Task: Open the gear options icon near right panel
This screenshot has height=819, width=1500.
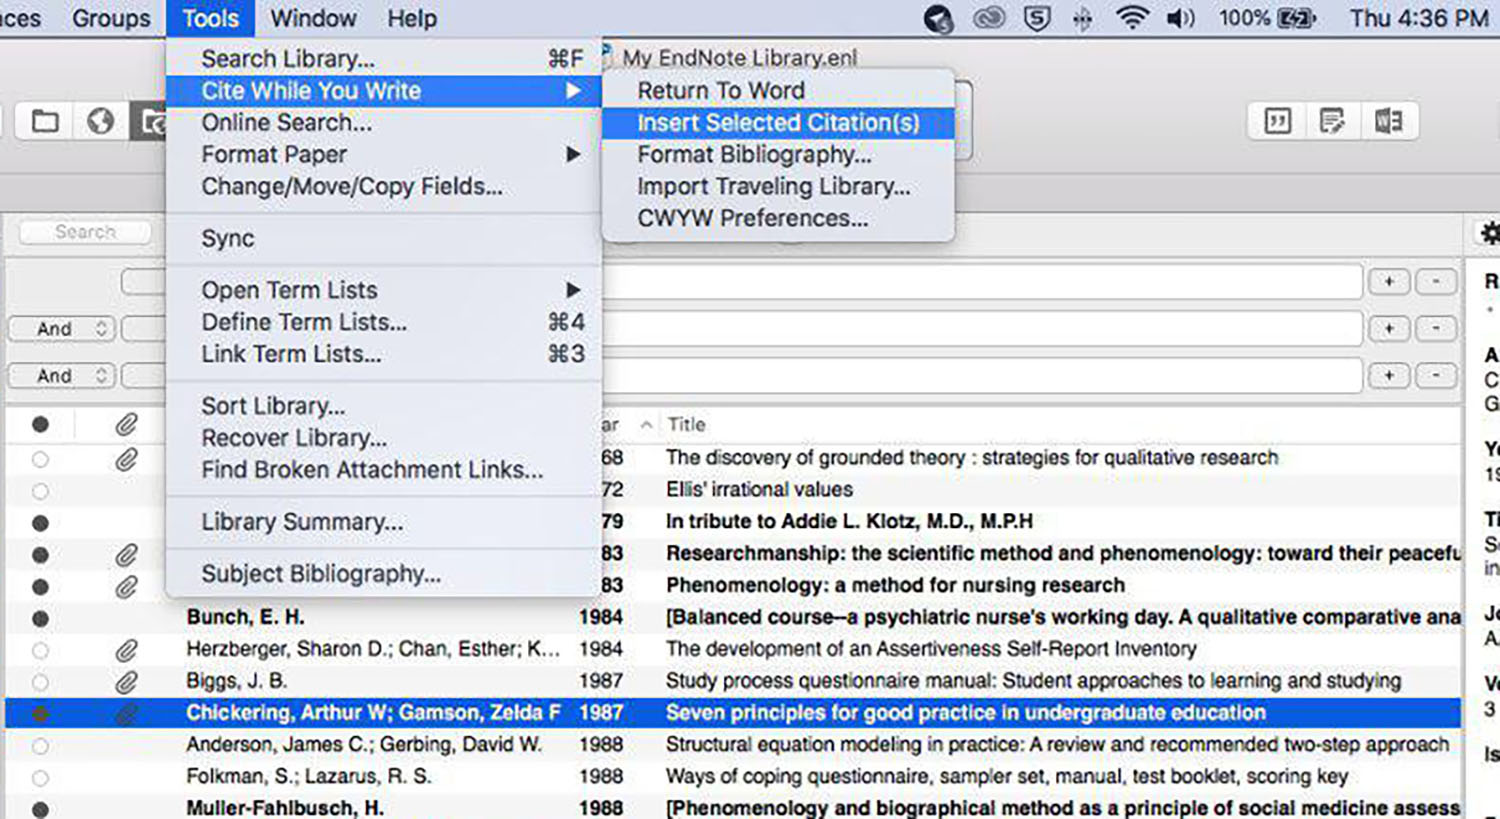Action: coord(1490,233)
